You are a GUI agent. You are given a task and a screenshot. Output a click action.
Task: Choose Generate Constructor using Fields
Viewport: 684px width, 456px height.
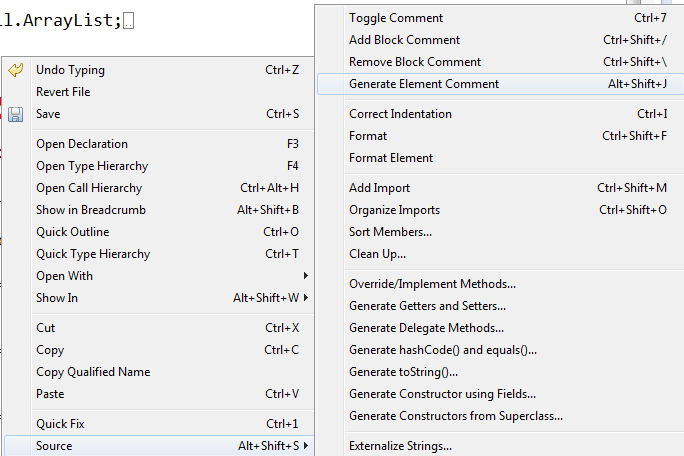442,394
